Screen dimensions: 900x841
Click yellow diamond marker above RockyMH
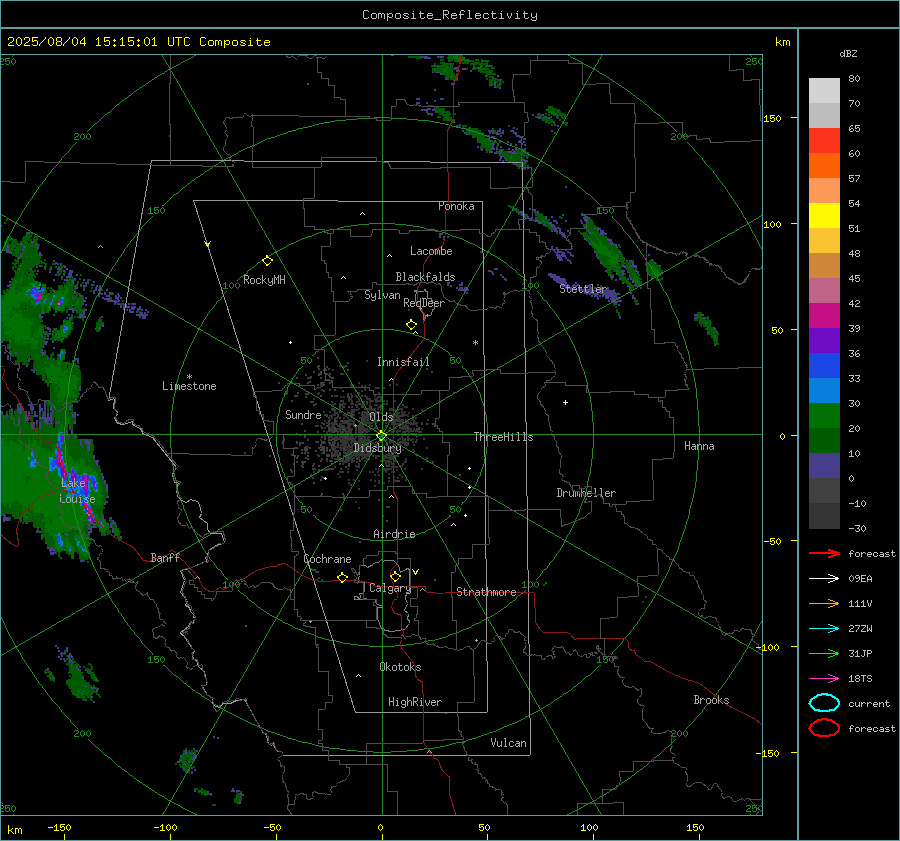point(267,261)
